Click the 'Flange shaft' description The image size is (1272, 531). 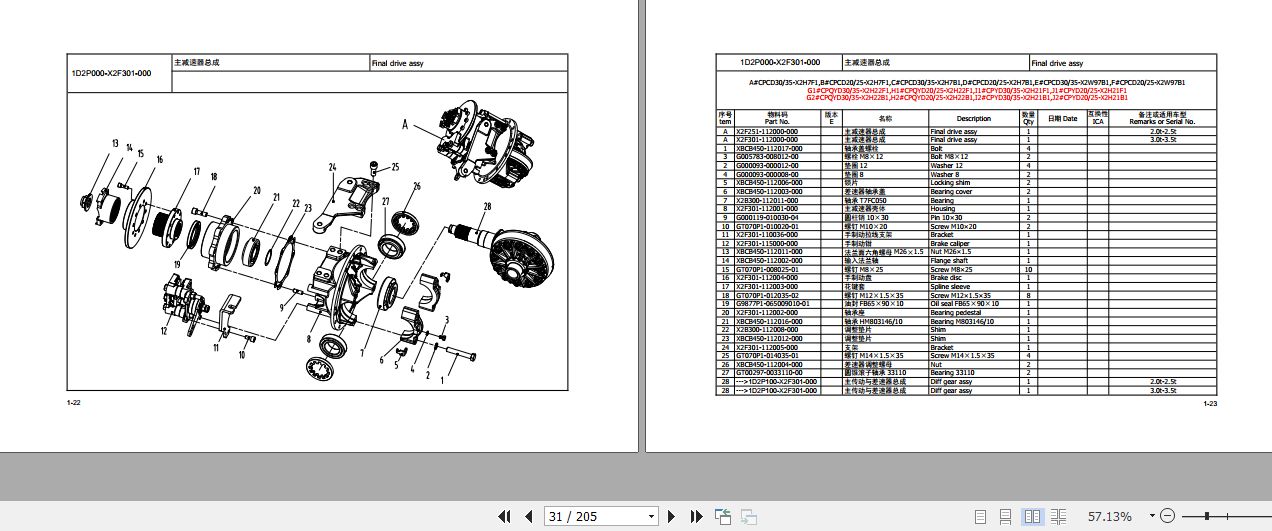click(x=949, y=260)
